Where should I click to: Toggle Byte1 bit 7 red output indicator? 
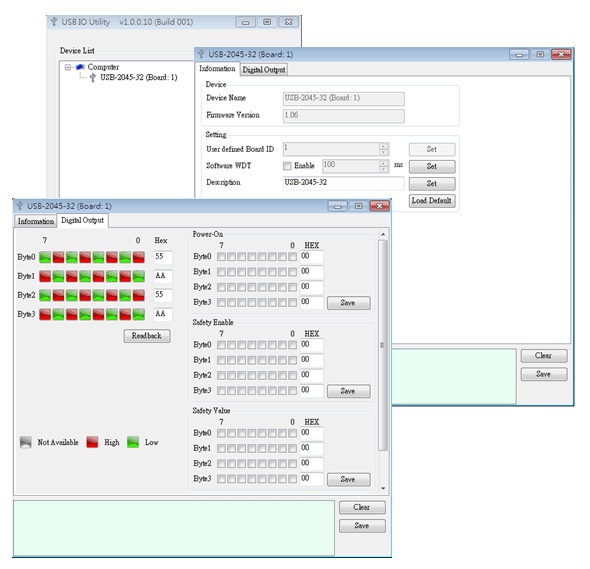tap(45, 276)
